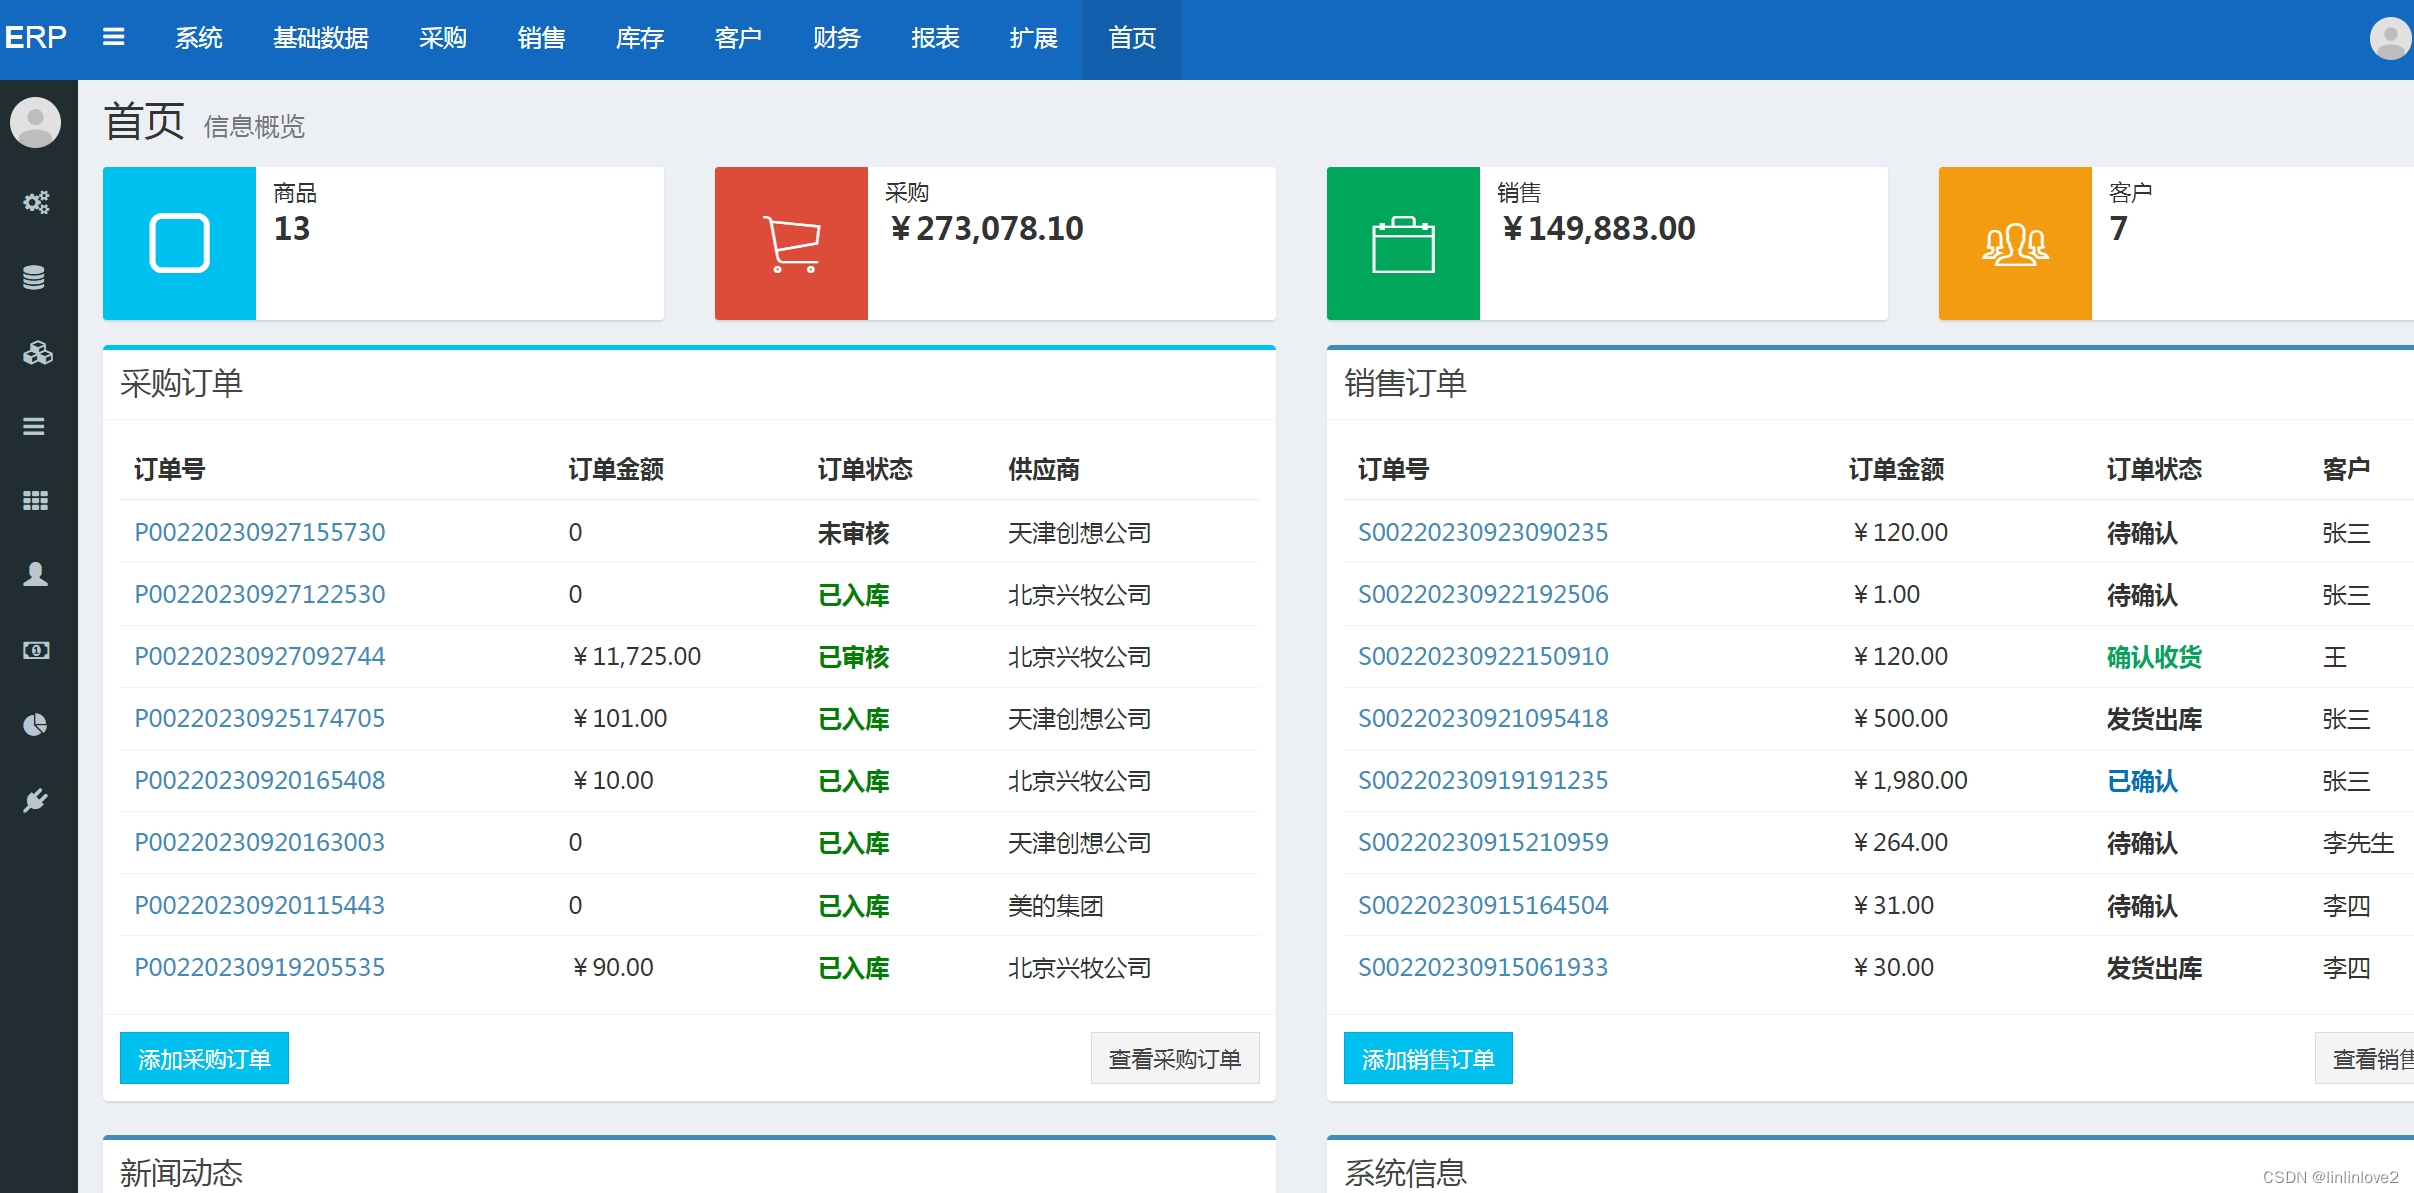Image resolution: width=2414 pixels, height=1193 pixels.
Task: Click 添加销售订单 button
Action: click(x=1428, y=1058)
